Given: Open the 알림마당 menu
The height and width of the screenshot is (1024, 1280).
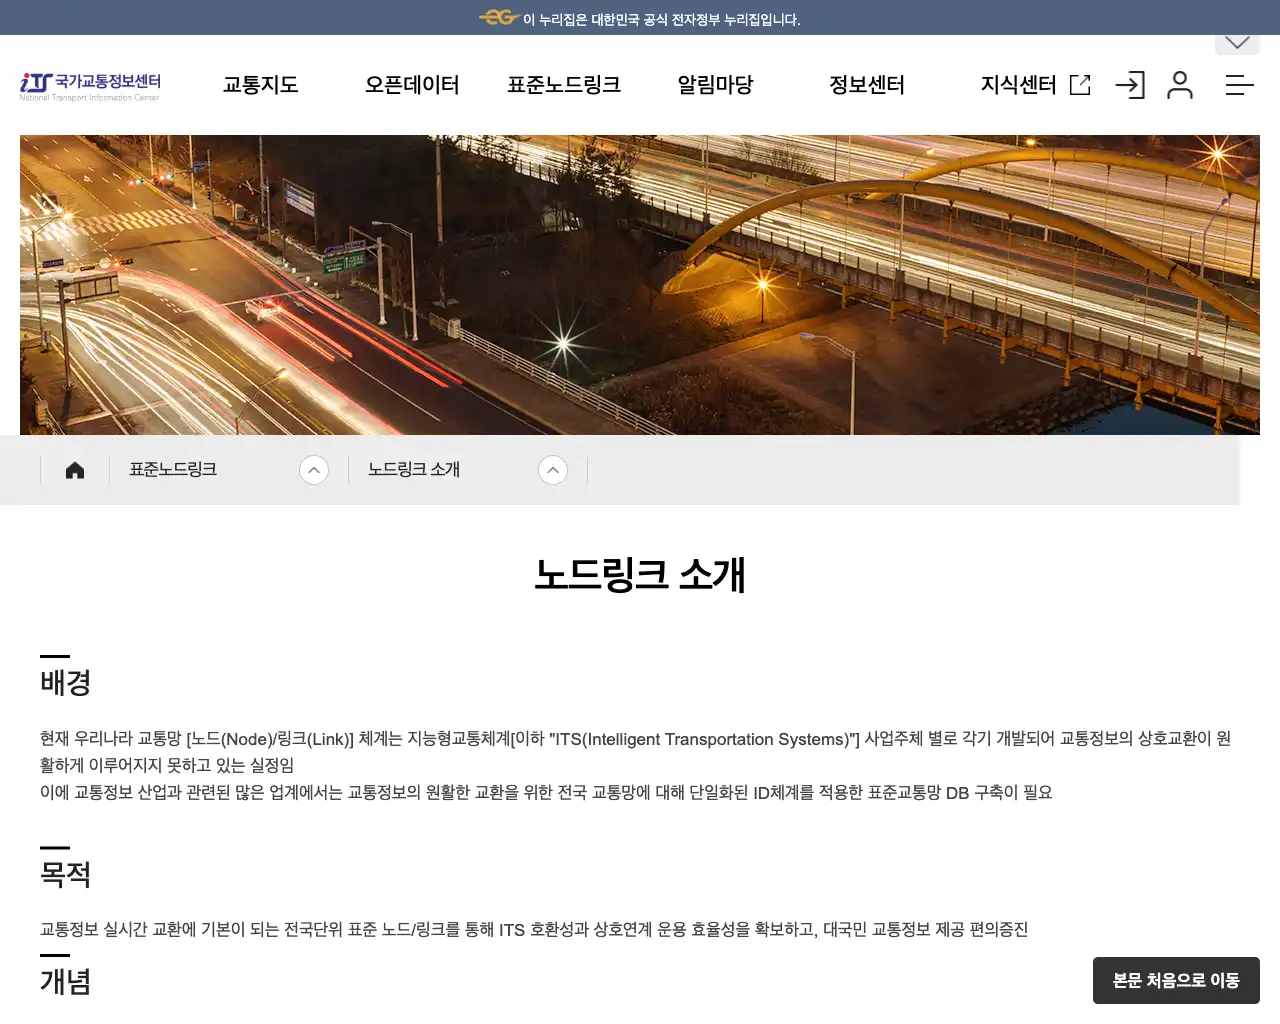Looking at the screenshot, I should (x=714, y=85).
